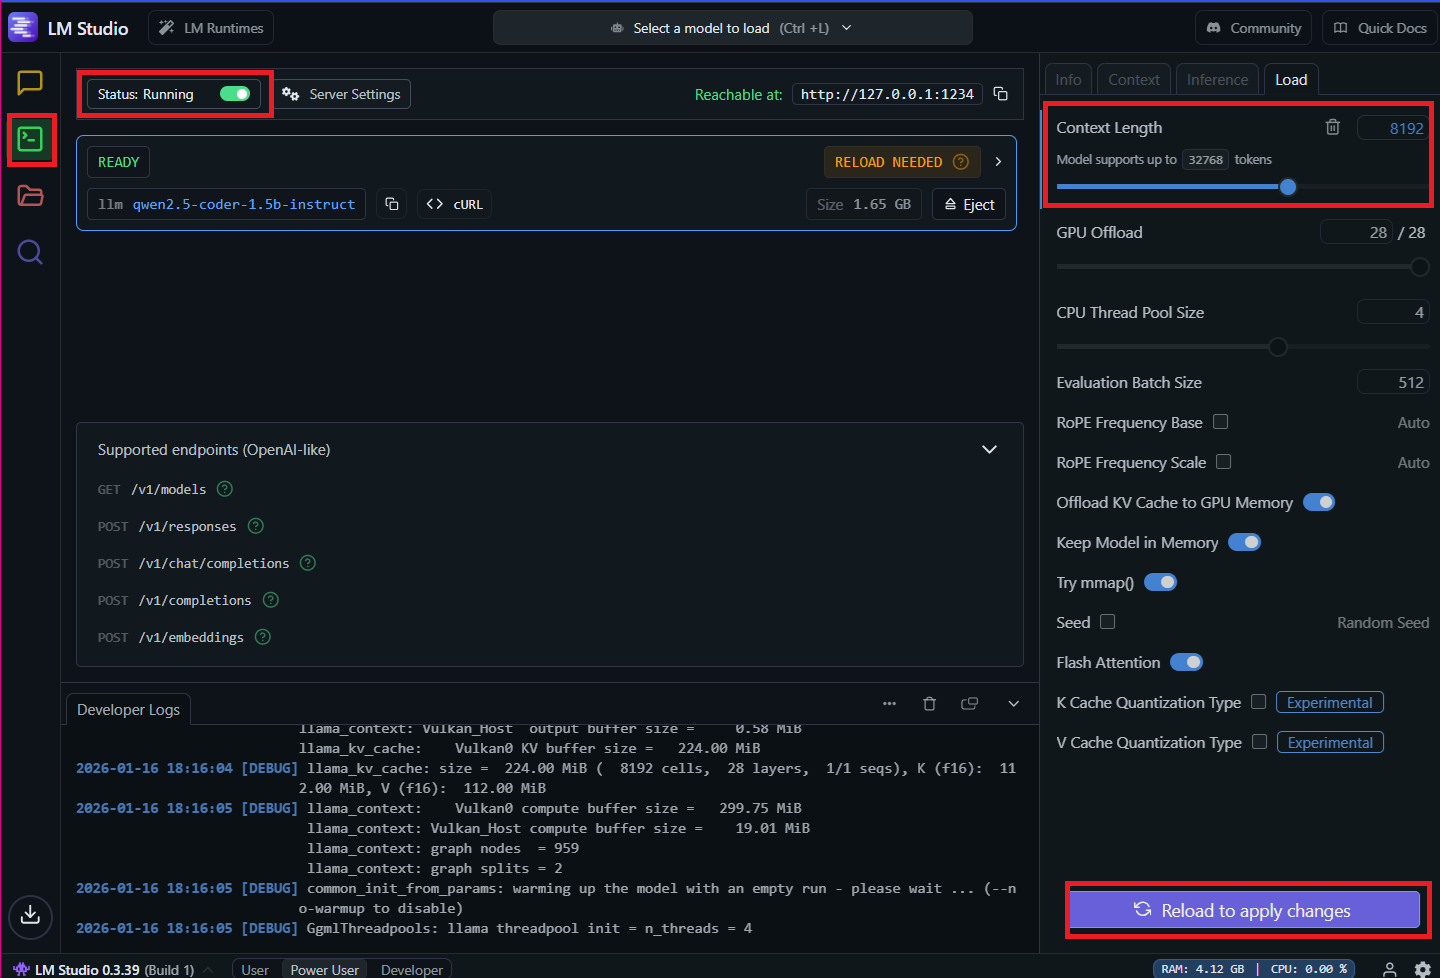
Task: Click Reload to apply changes
Action: [x=1245, y=910]
